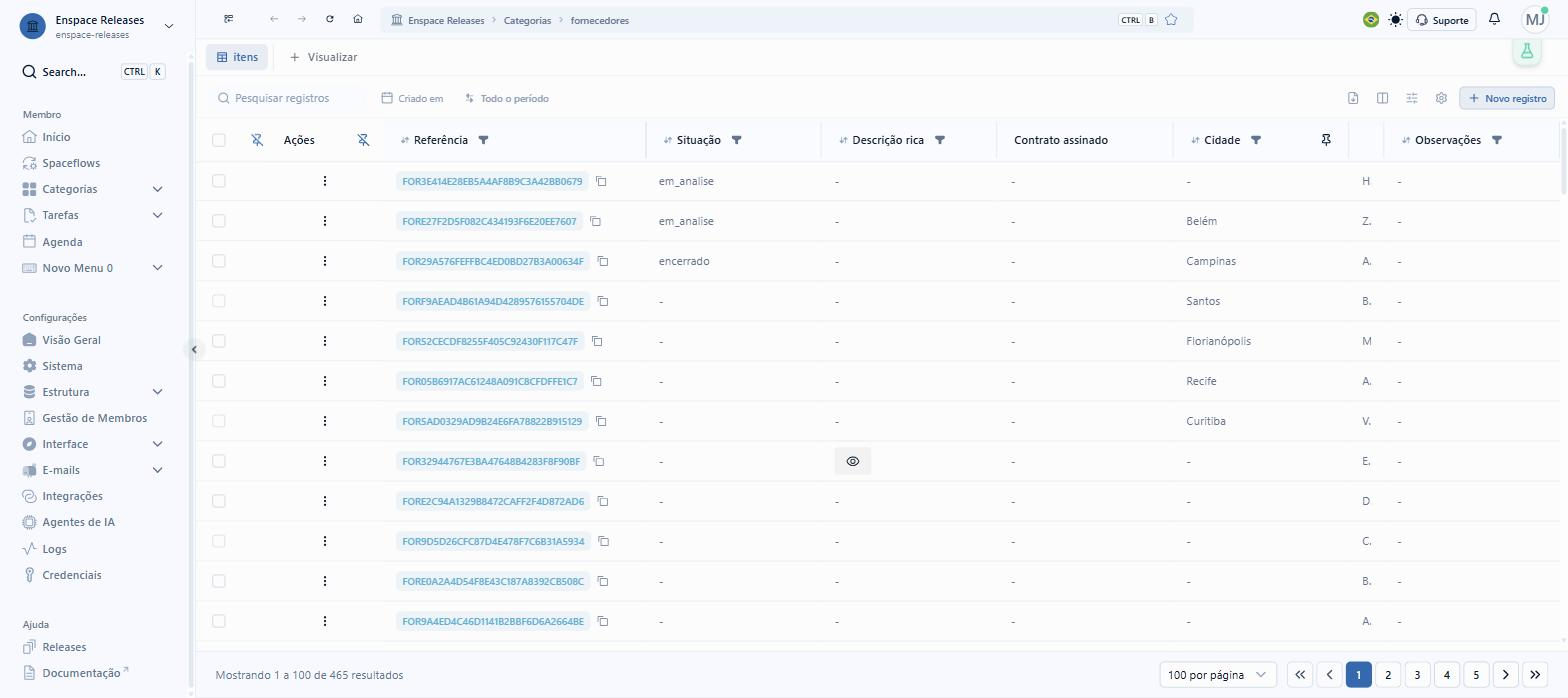The width and height of the screenshot is (1568, 698).
Task: Check the row with city Campinas
Action: coord(219,261)
